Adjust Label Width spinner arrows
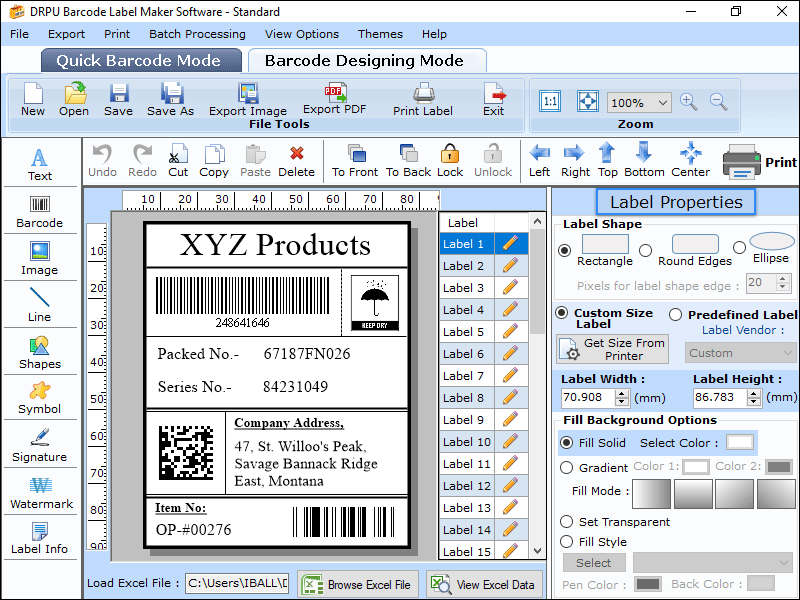The image size is (800, 600). coord(621,397)
